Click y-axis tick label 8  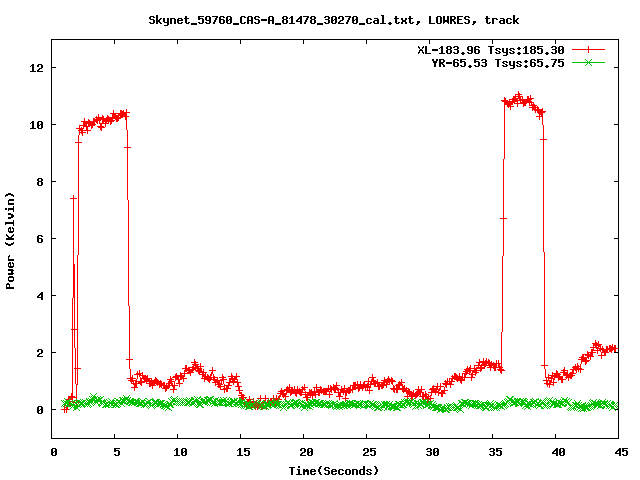tap(40, 182)
